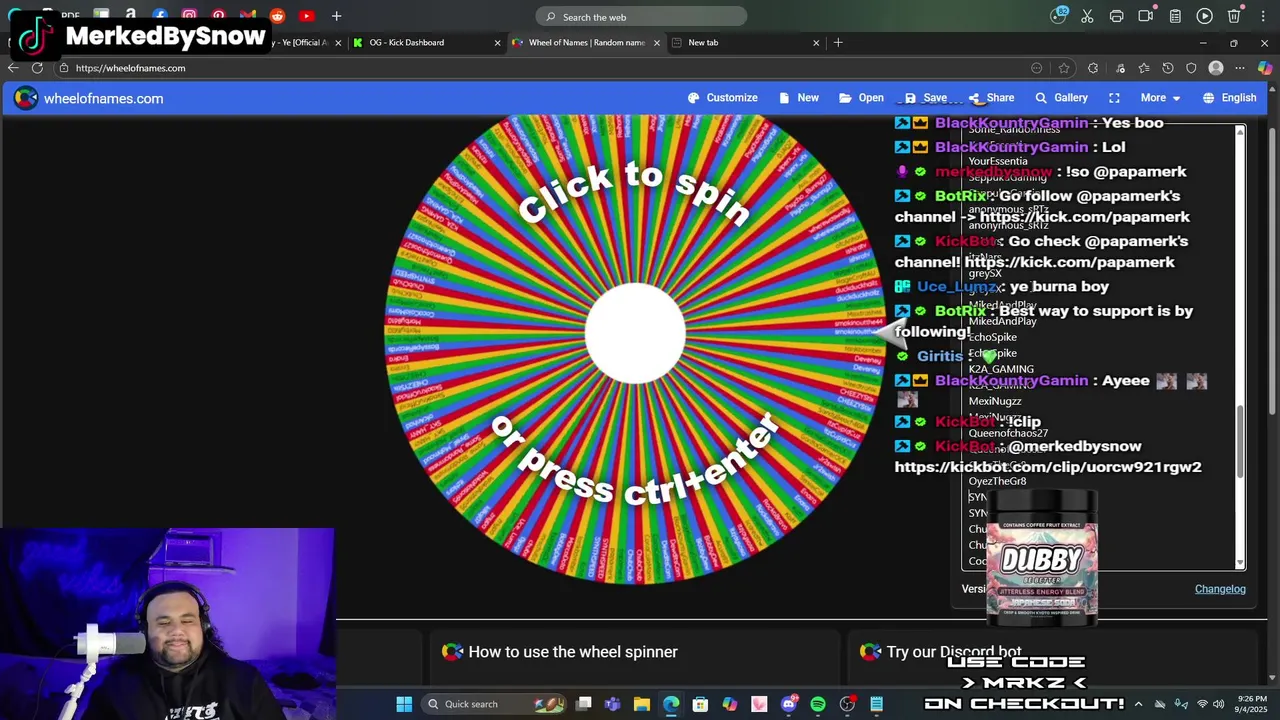This screenshot has height=720, width=1280.
Task: Open Microsoft Edge on taskbar
Action: click(x=671, y=704)
